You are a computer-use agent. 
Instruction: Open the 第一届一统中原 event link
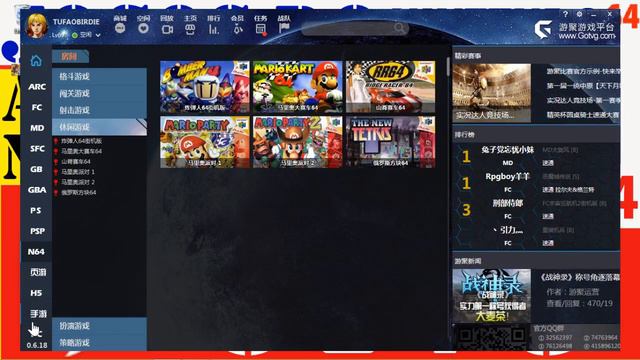pyautogui.click(x=583, y=86)
